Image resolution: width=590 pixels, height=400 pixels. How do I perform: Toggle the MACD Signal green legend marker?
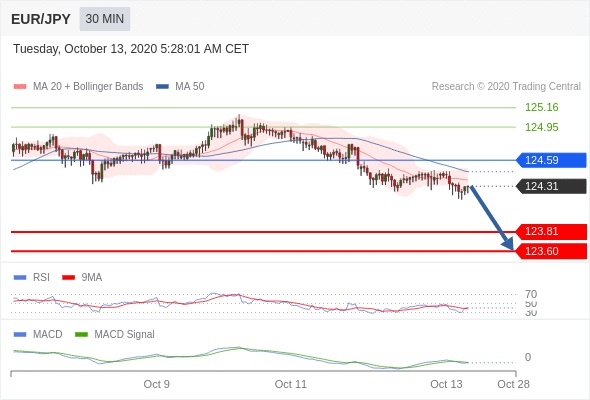point(81,335)
